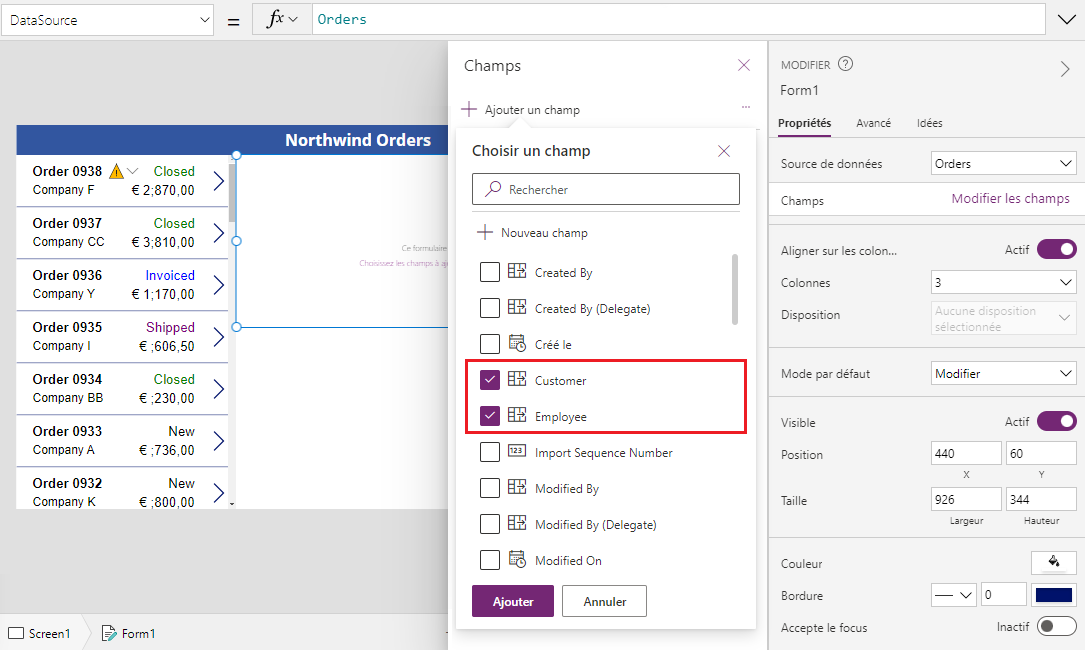Click the warning icon on Order 0938
Screen dimensions: 1085x650
(116, 171)
